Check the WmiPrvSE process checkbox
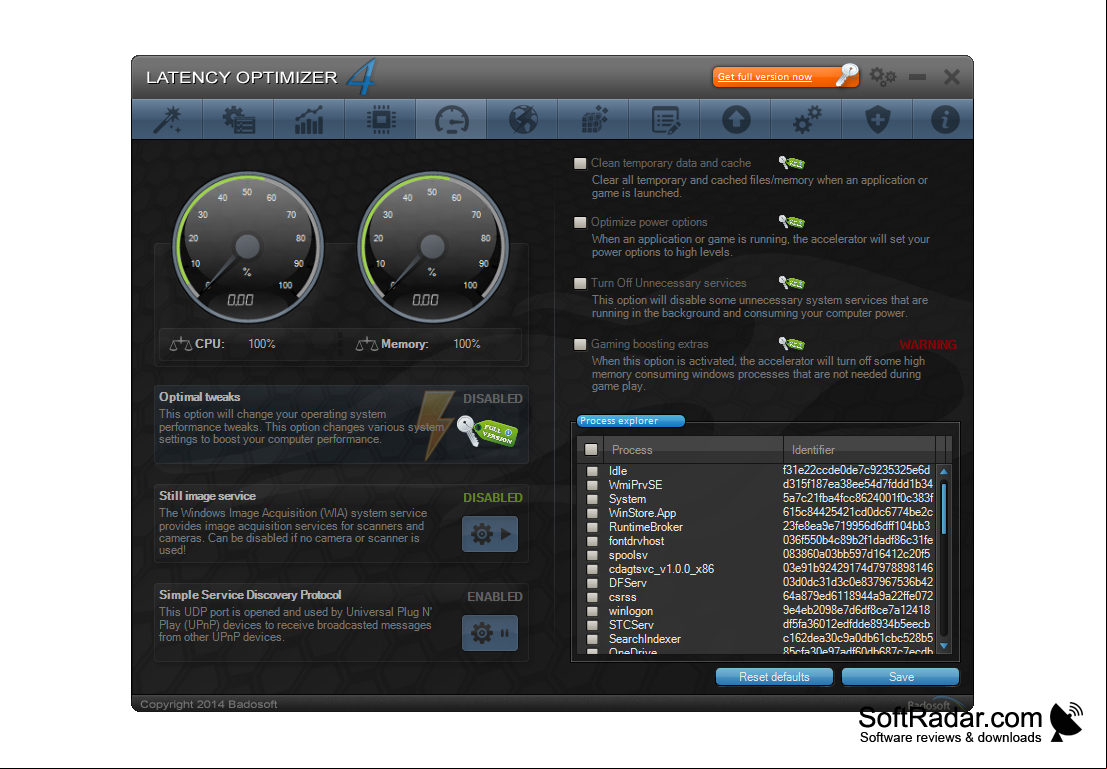This screenshot has width=1107, height=769. [592, 485]
